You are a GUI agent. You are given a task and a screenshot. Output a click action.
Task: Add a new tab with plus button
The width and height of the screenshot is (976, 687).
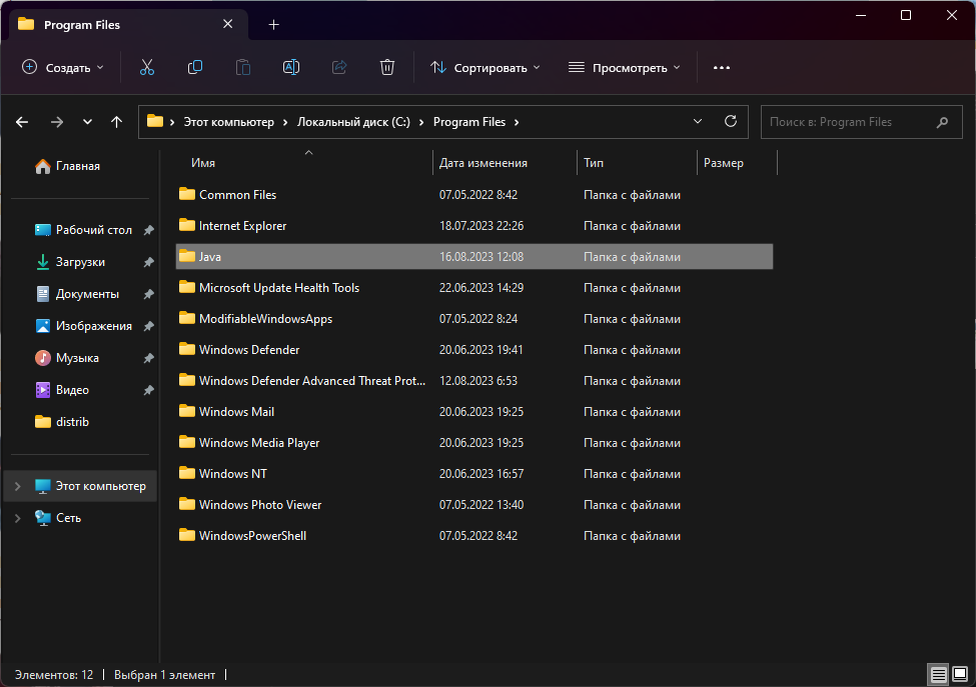point(274,25)
